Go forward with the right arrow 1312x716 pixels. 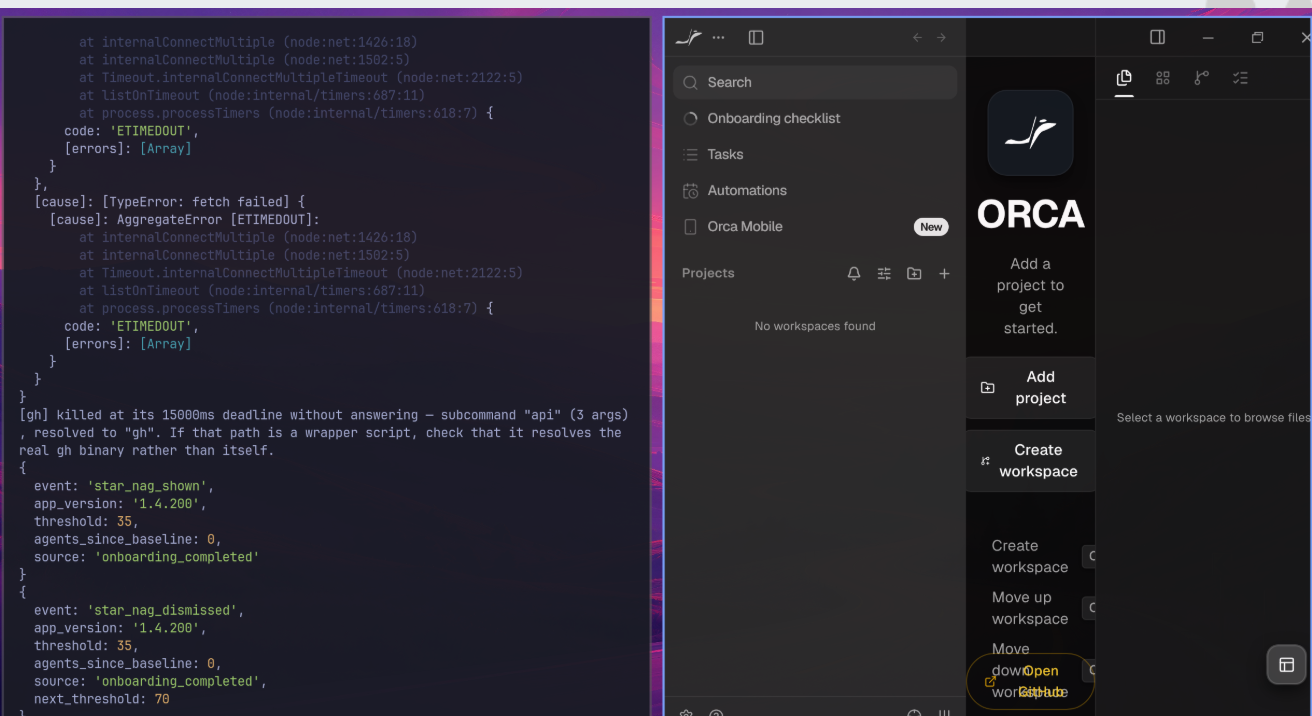941,37
